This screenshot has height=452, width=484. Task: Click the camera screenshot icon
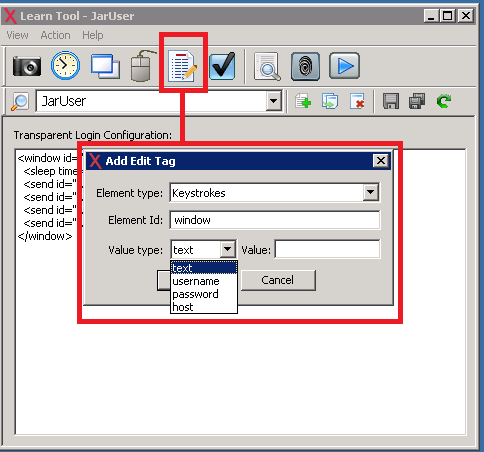(x=27, y=66)
